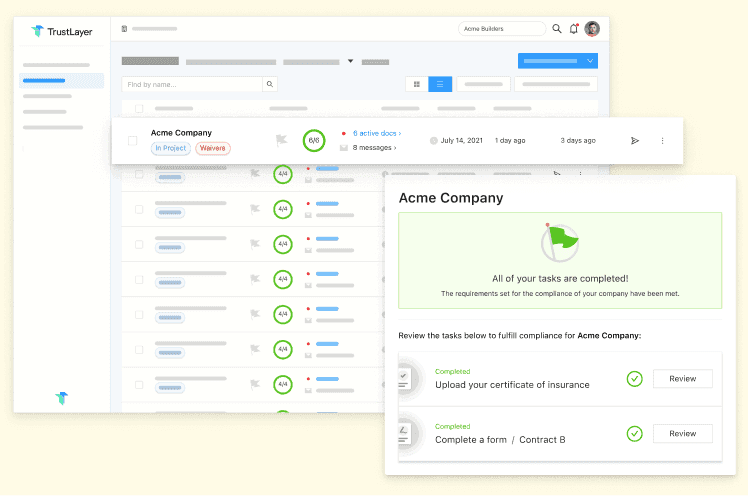Open notifications bell icon
748x496 pixels.
[x=574, y=29]
